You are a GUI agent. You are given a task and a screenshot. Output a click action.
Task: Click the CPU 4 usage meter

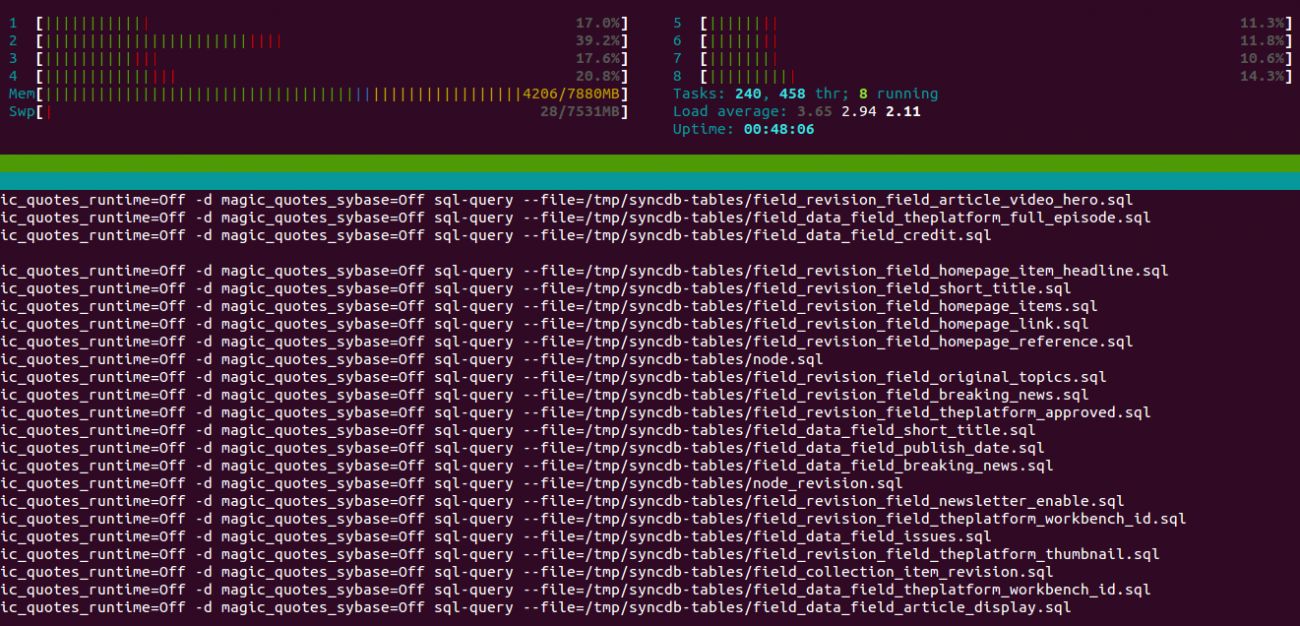click(332, 76)
